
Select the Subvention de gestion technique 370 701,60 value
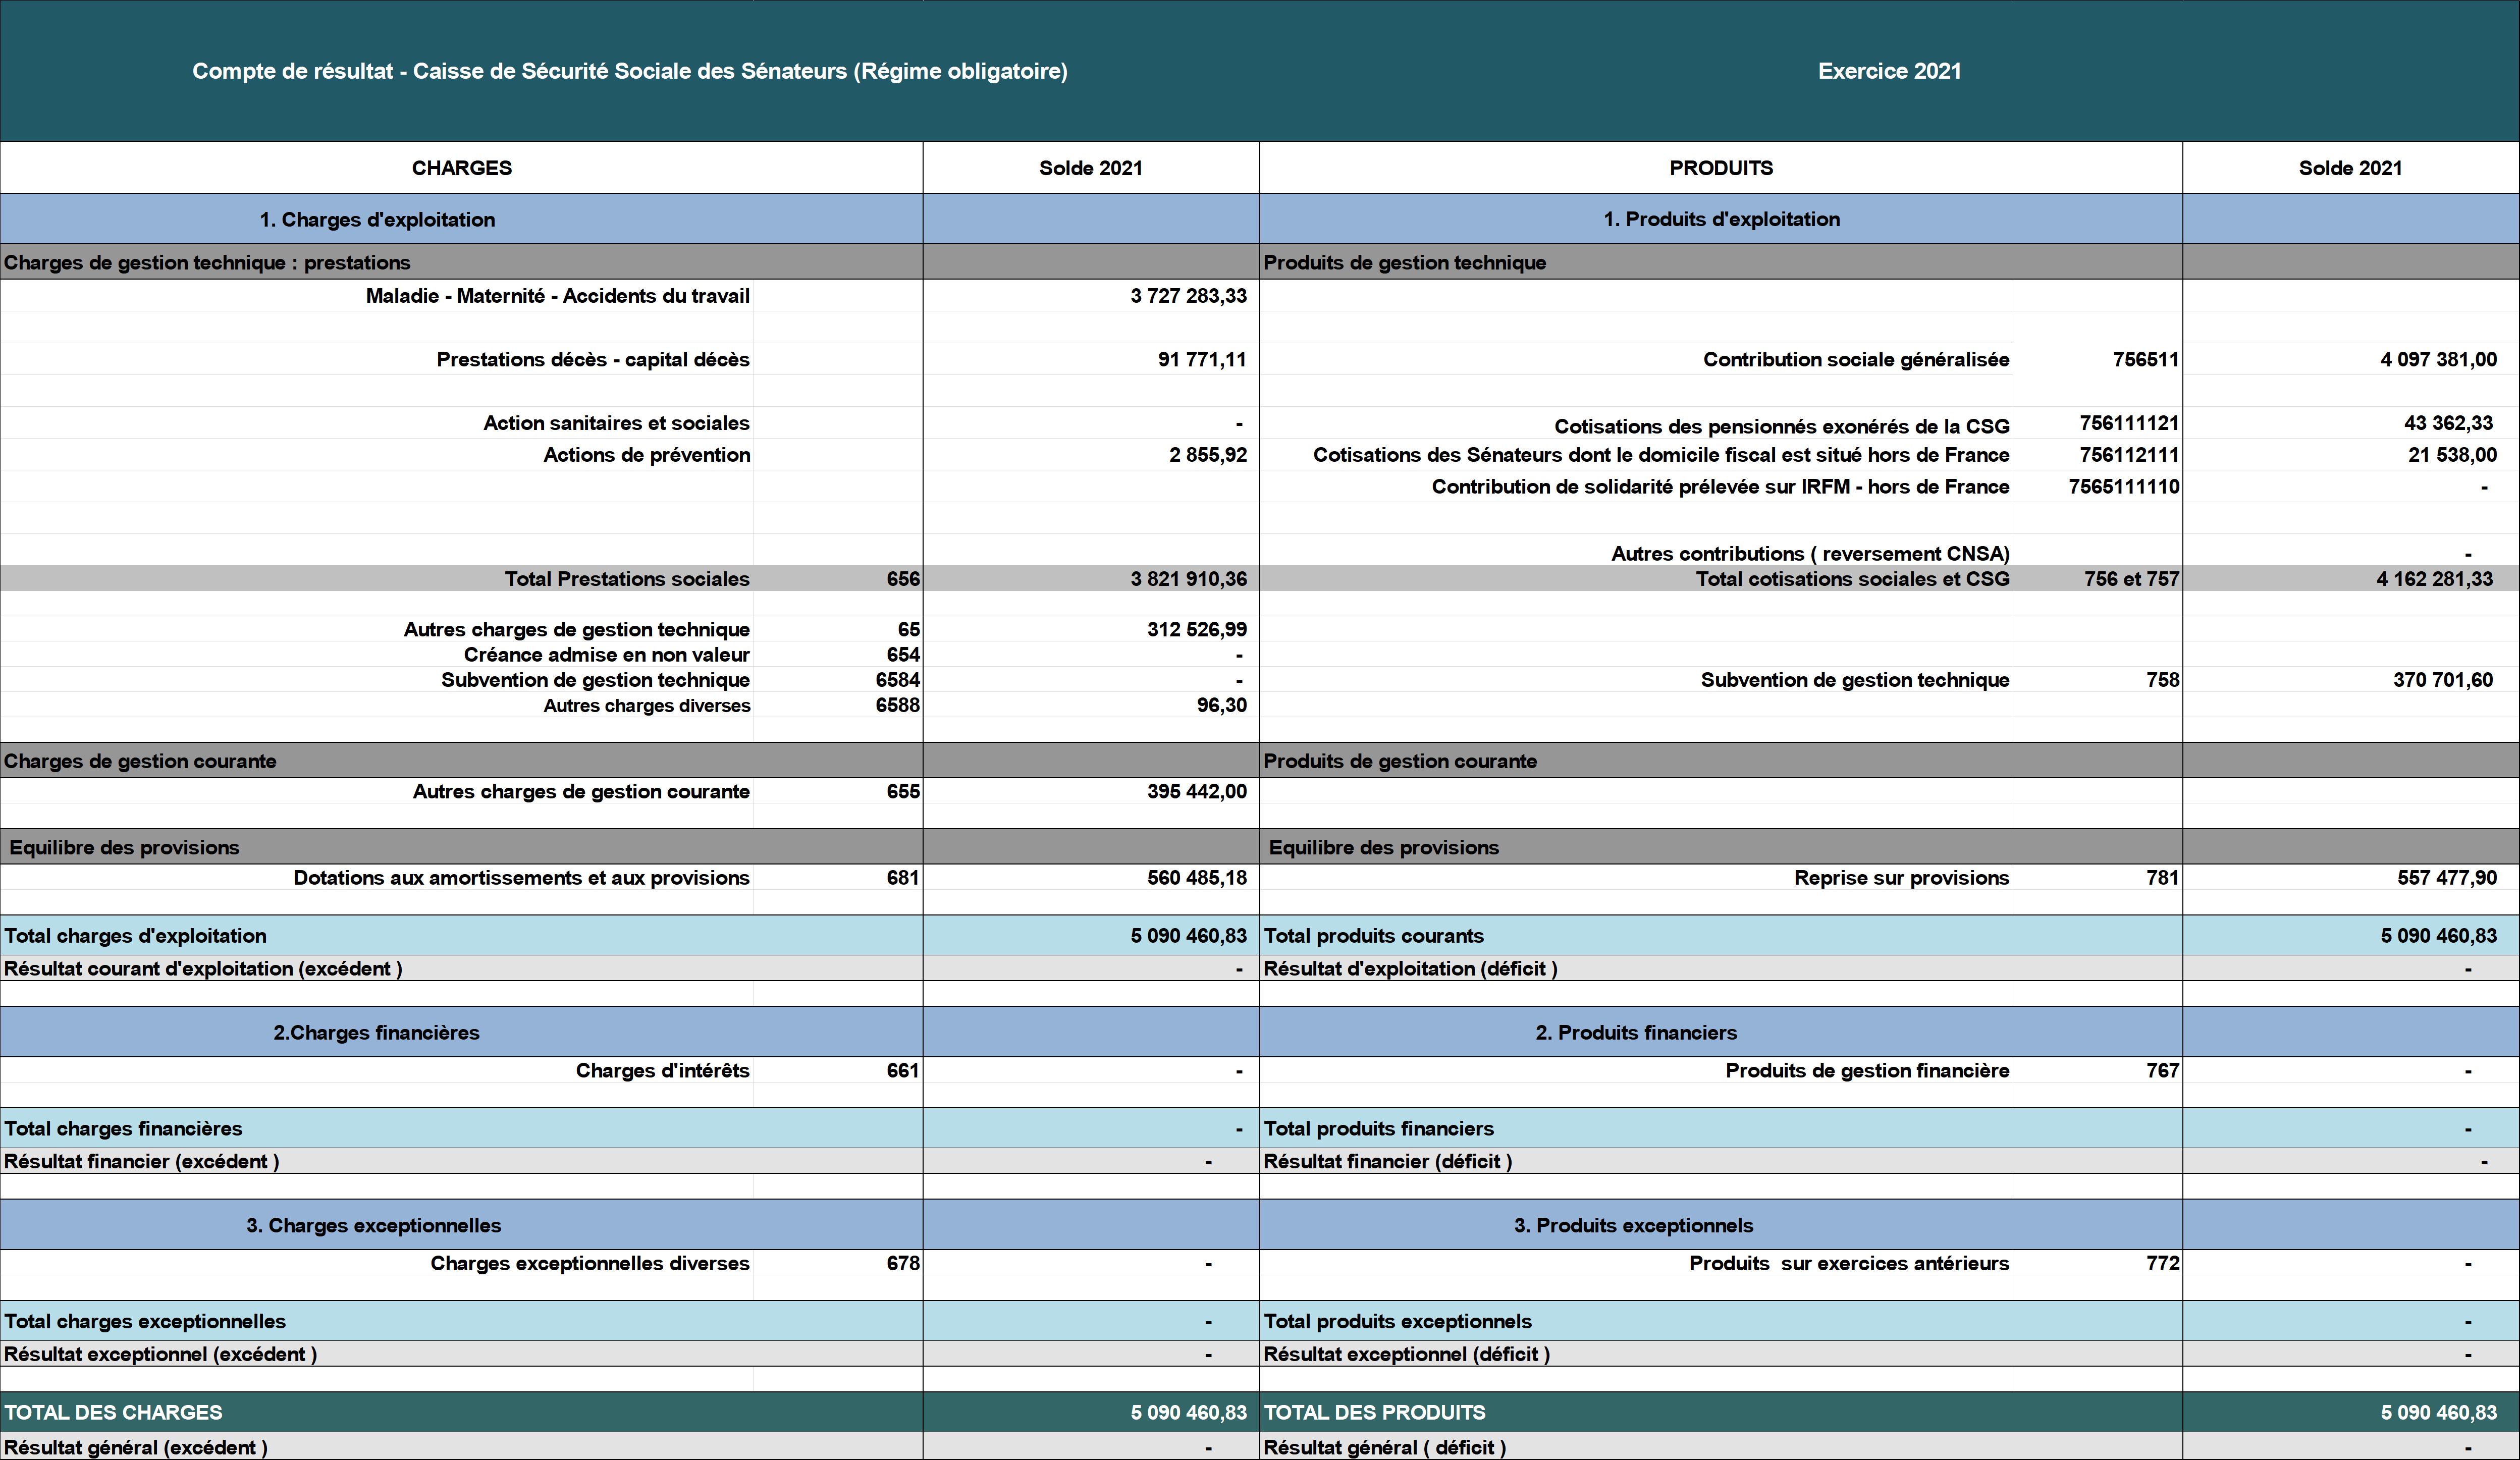2442,680
